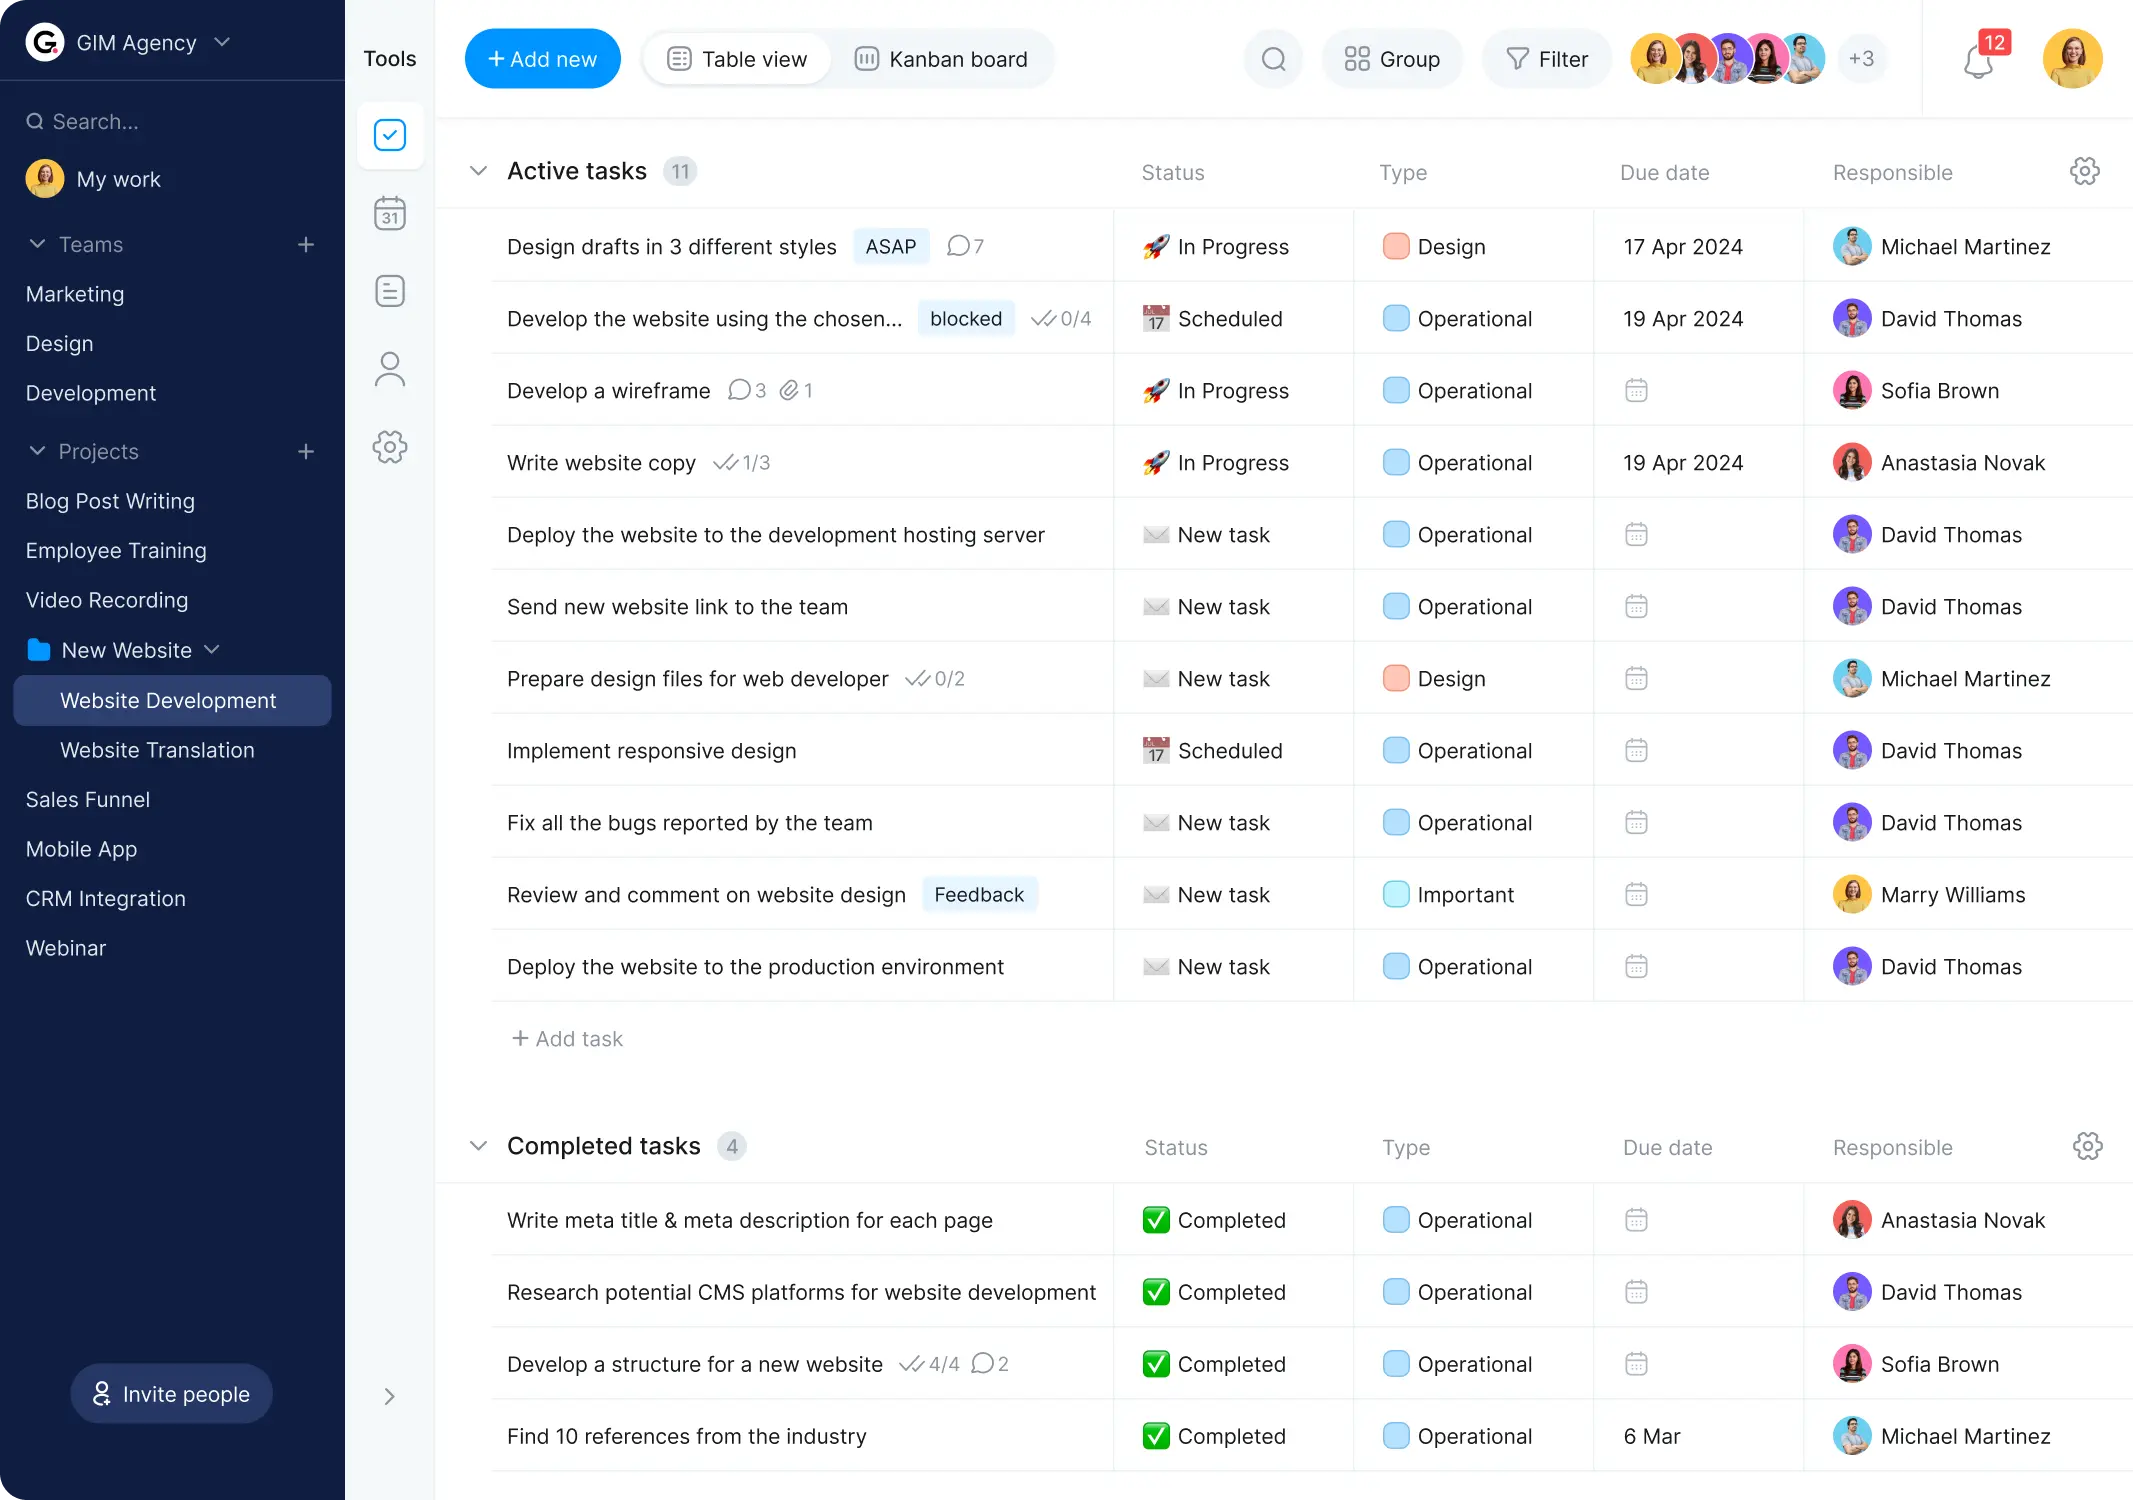Viewport: 2133px width, 1500px height.
Task: Click the Add new button
Action: 542,59
